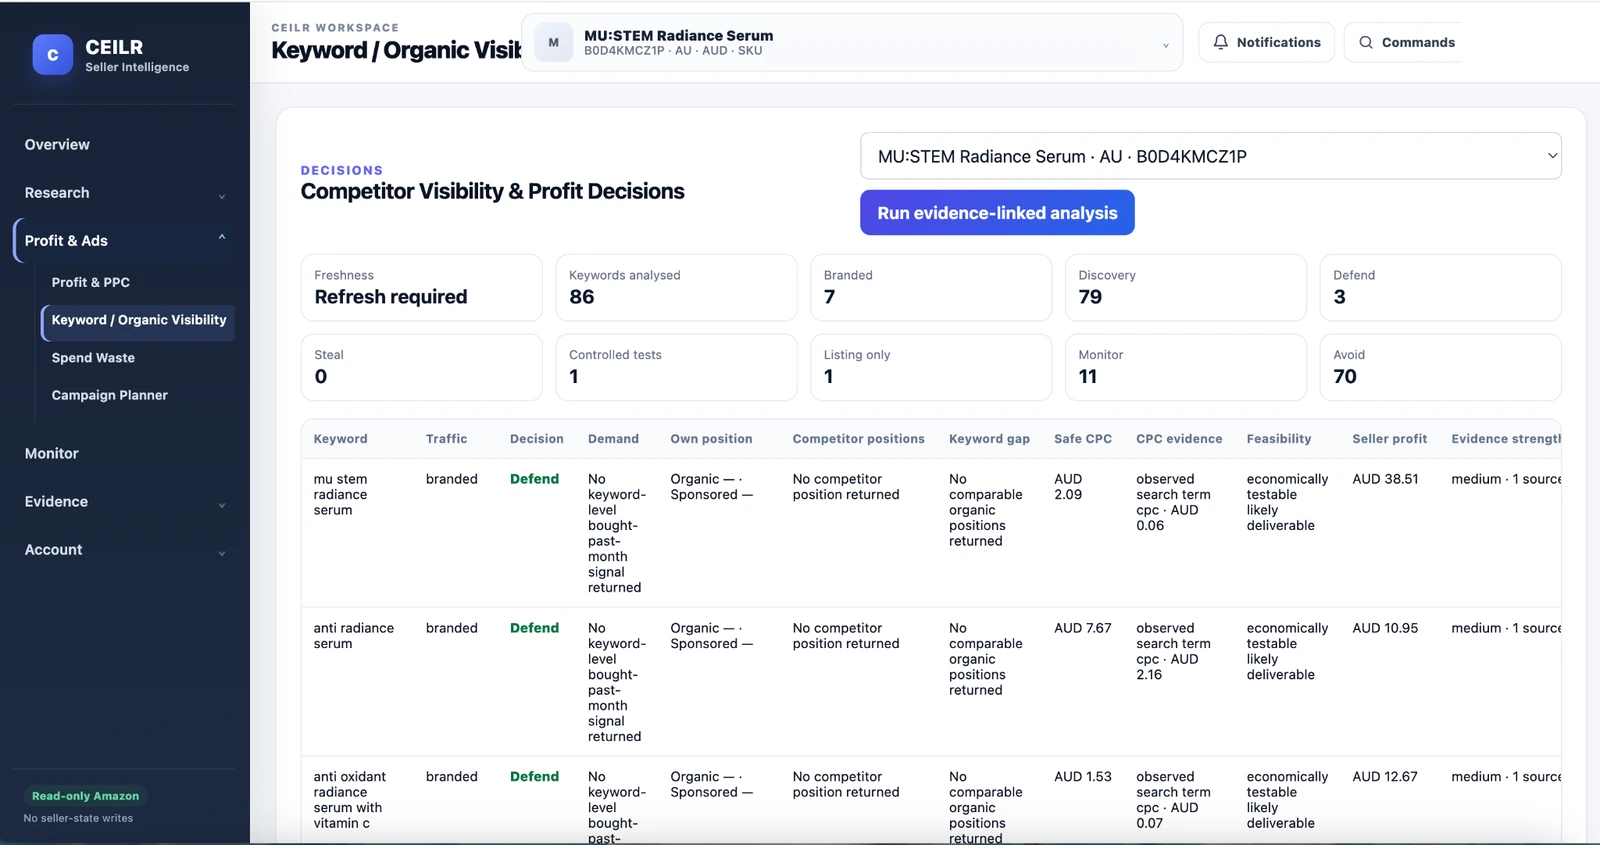
Task: Click the M product avatar icon
Action: (x=553, y=42)
